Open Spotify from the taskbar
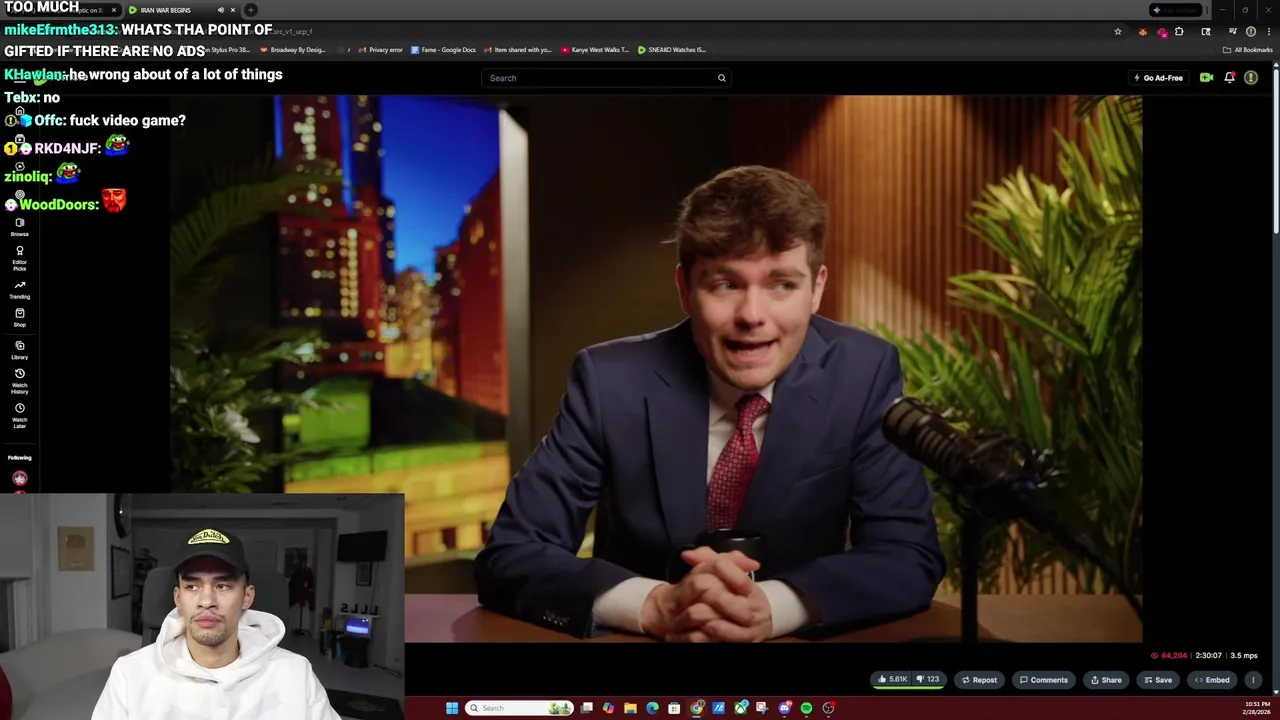1280x720 pixels. click(806, 708)
